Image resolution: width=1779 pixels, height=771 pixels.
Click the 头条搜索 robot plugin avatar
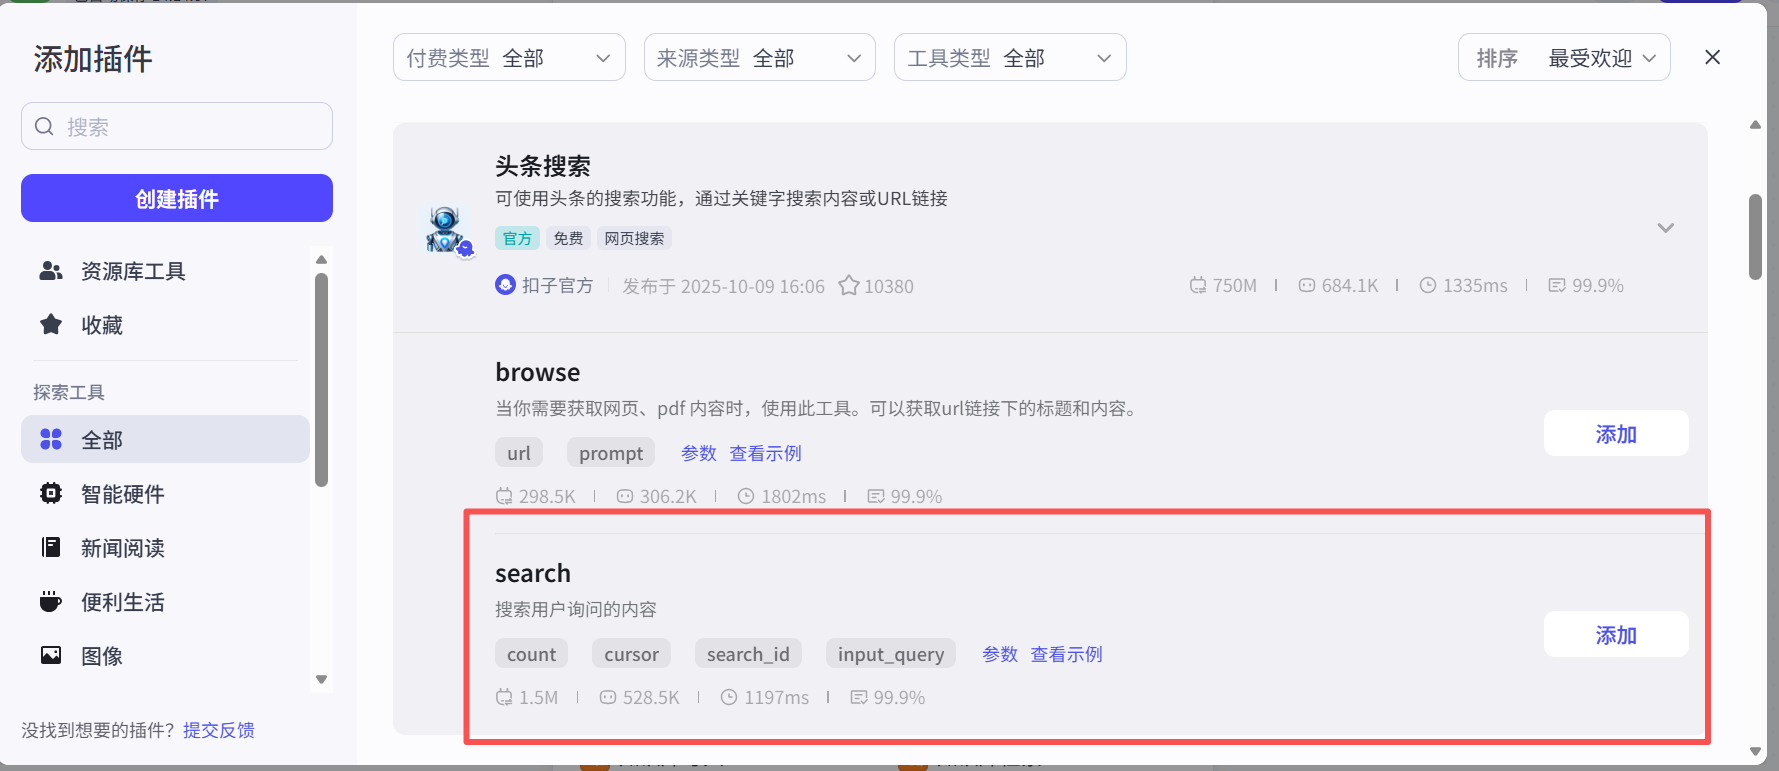(x=446, y=231)
